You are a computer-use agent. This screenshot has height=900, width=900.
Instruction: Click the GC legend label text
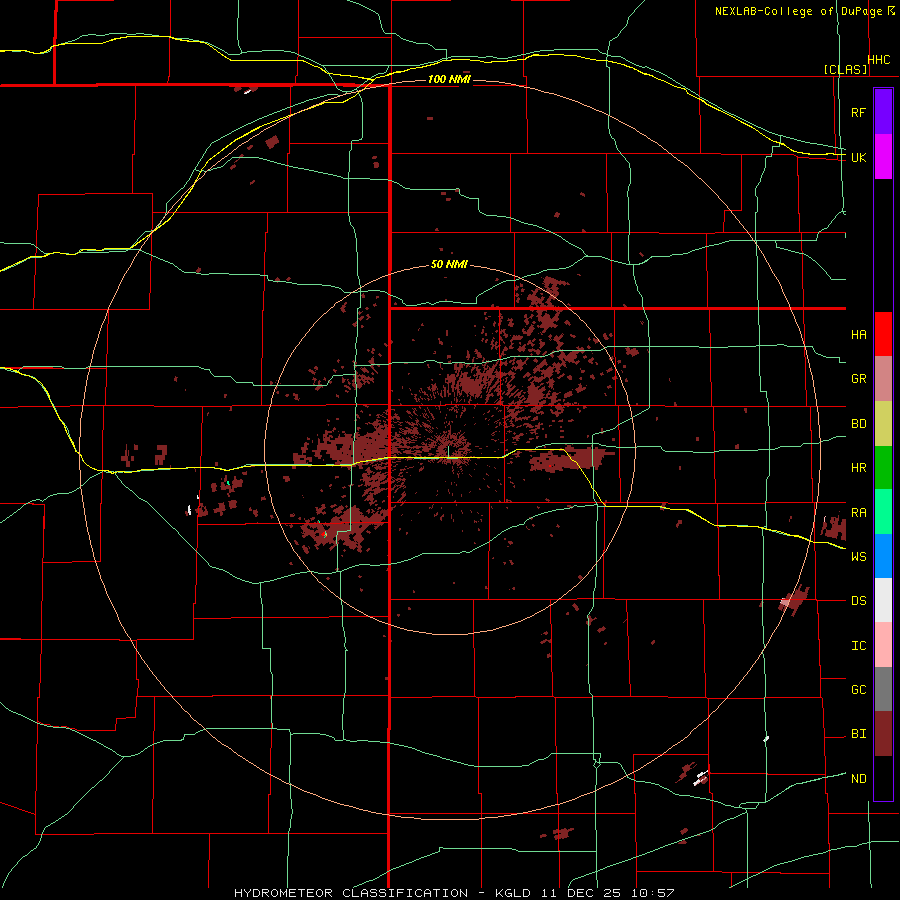tap(858, 689)
